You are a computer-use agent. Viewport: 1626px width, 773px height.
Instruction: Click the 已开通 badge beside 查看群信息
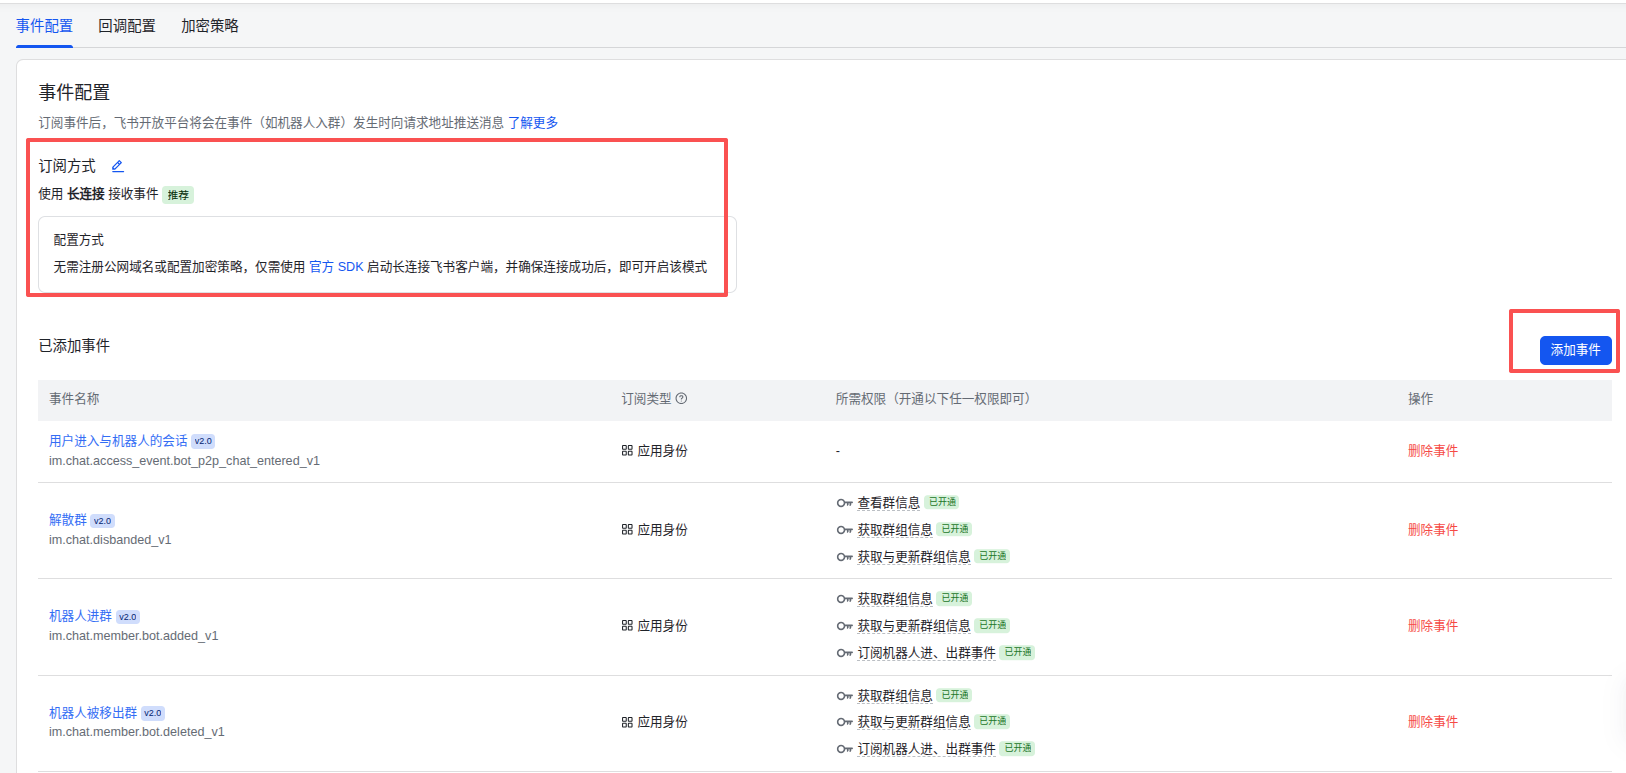[942, 502]
